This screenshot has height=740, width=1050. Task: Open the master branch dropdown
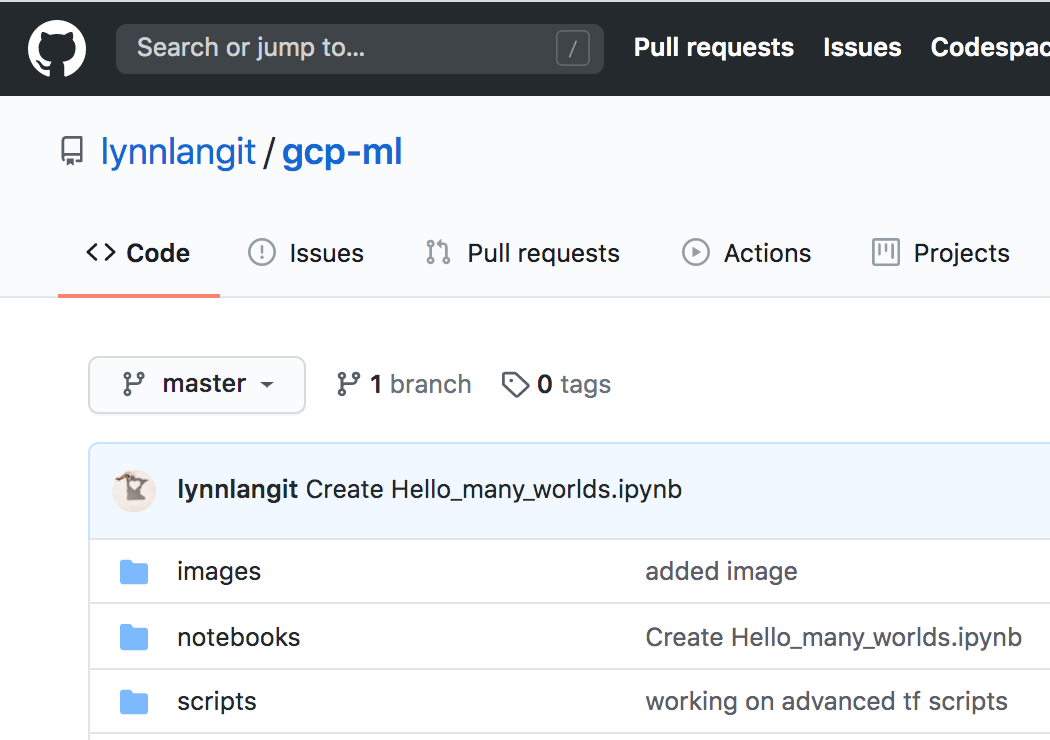pyautogui.click(x=197, y=384)
